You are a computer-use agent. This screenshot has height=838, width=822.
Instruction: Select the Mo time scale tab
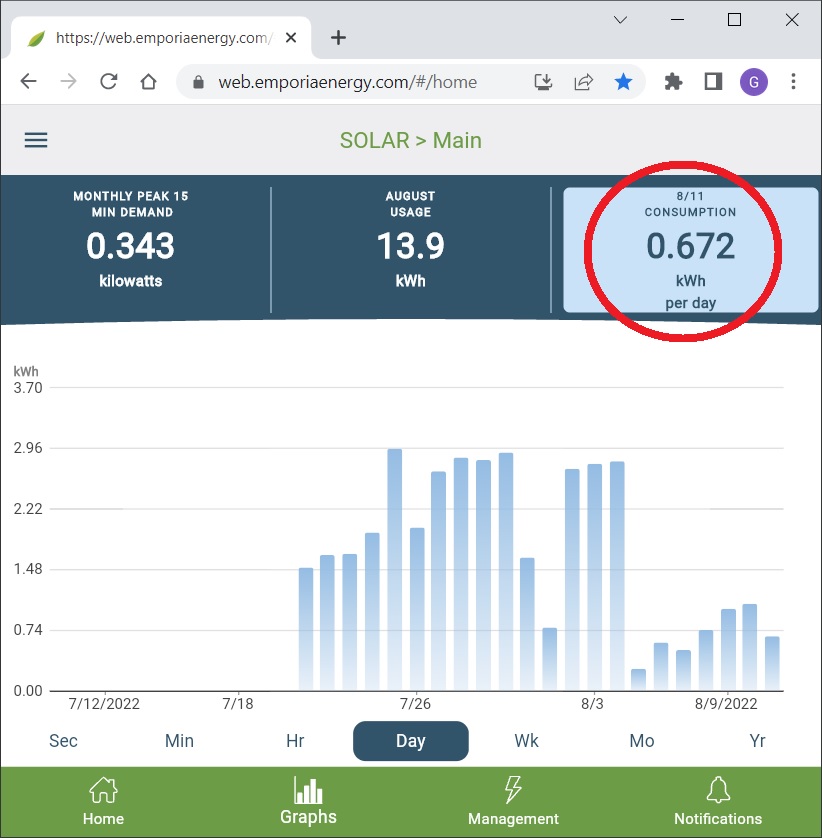click(x=642, y=741)
